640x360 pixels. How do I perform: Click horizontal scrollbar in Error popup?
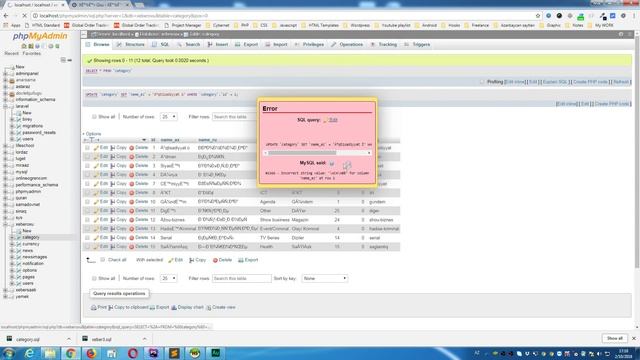[x=302, y=153]
